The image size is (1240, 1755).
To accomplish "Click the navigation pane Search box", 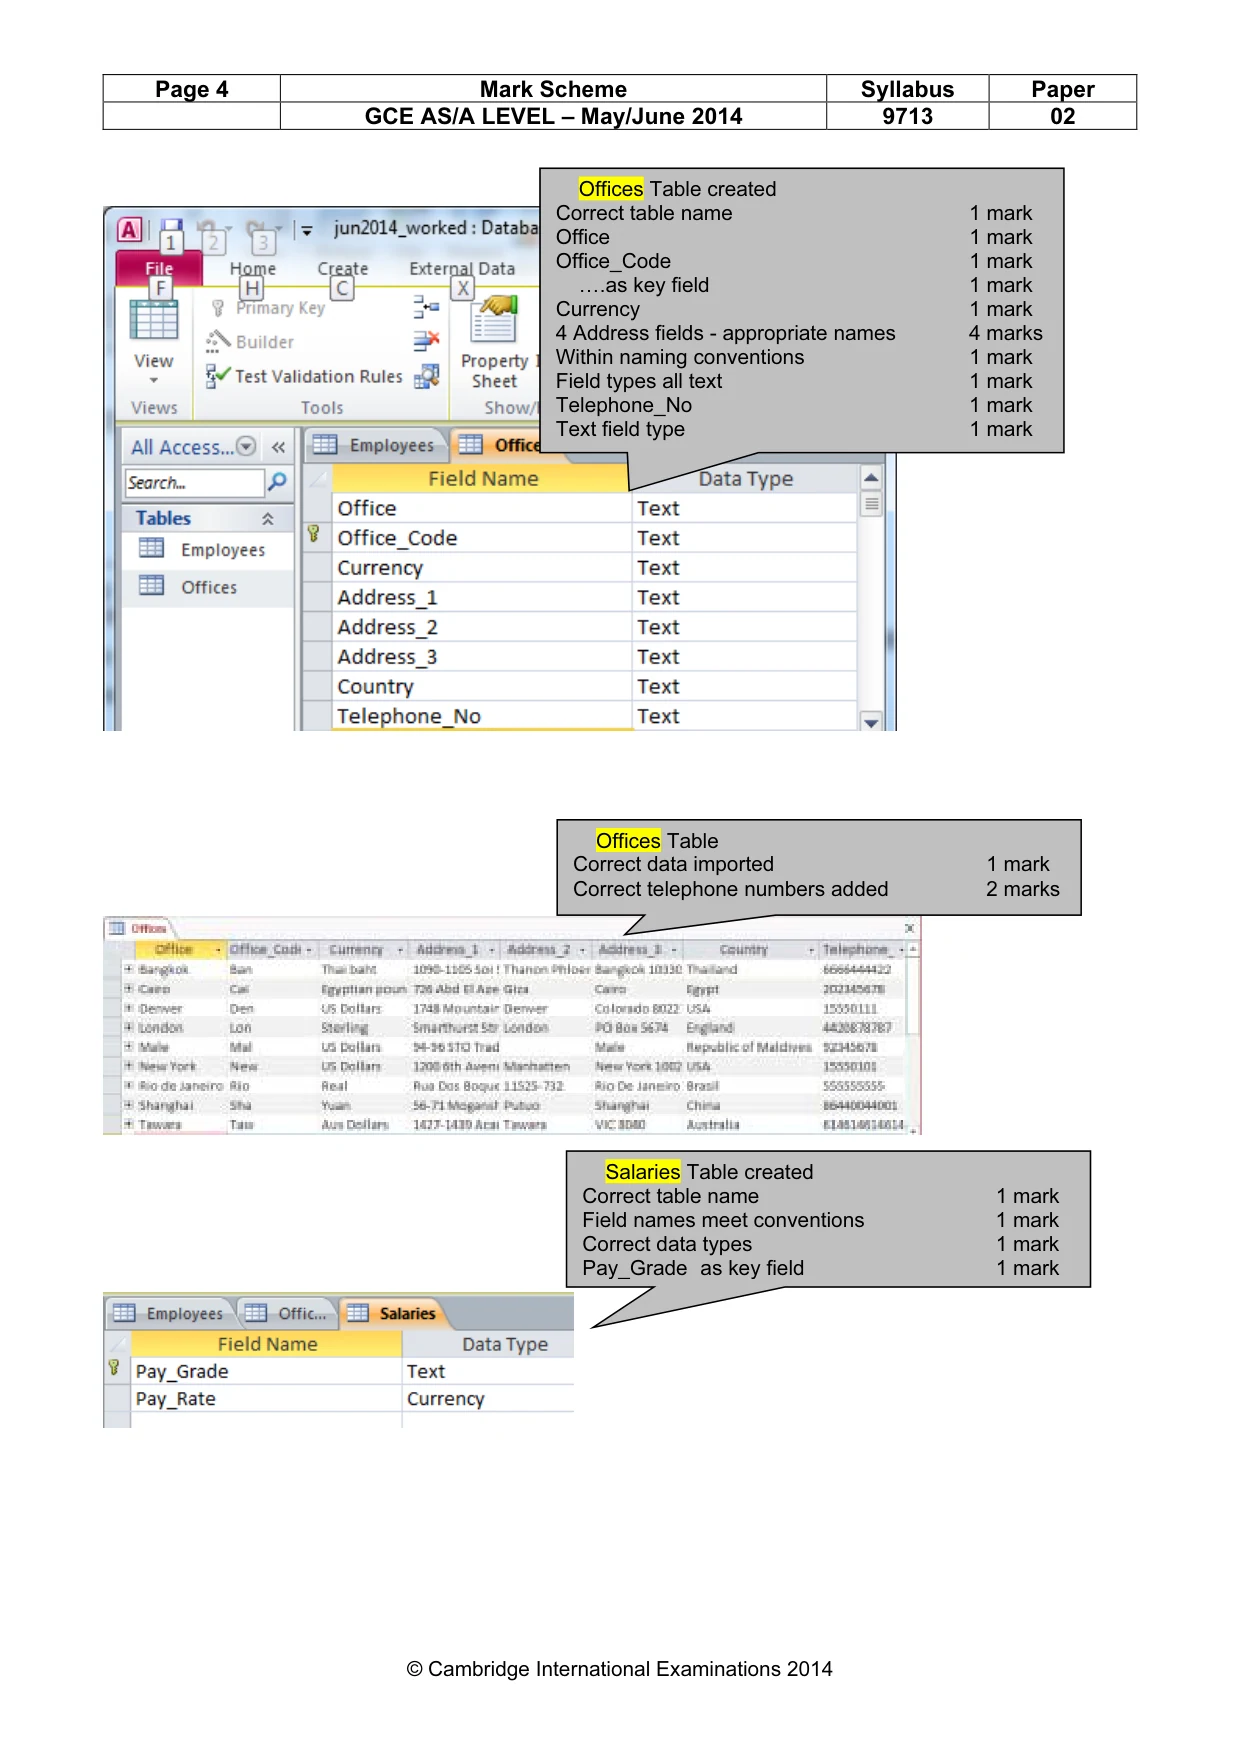I will point(195,483).
